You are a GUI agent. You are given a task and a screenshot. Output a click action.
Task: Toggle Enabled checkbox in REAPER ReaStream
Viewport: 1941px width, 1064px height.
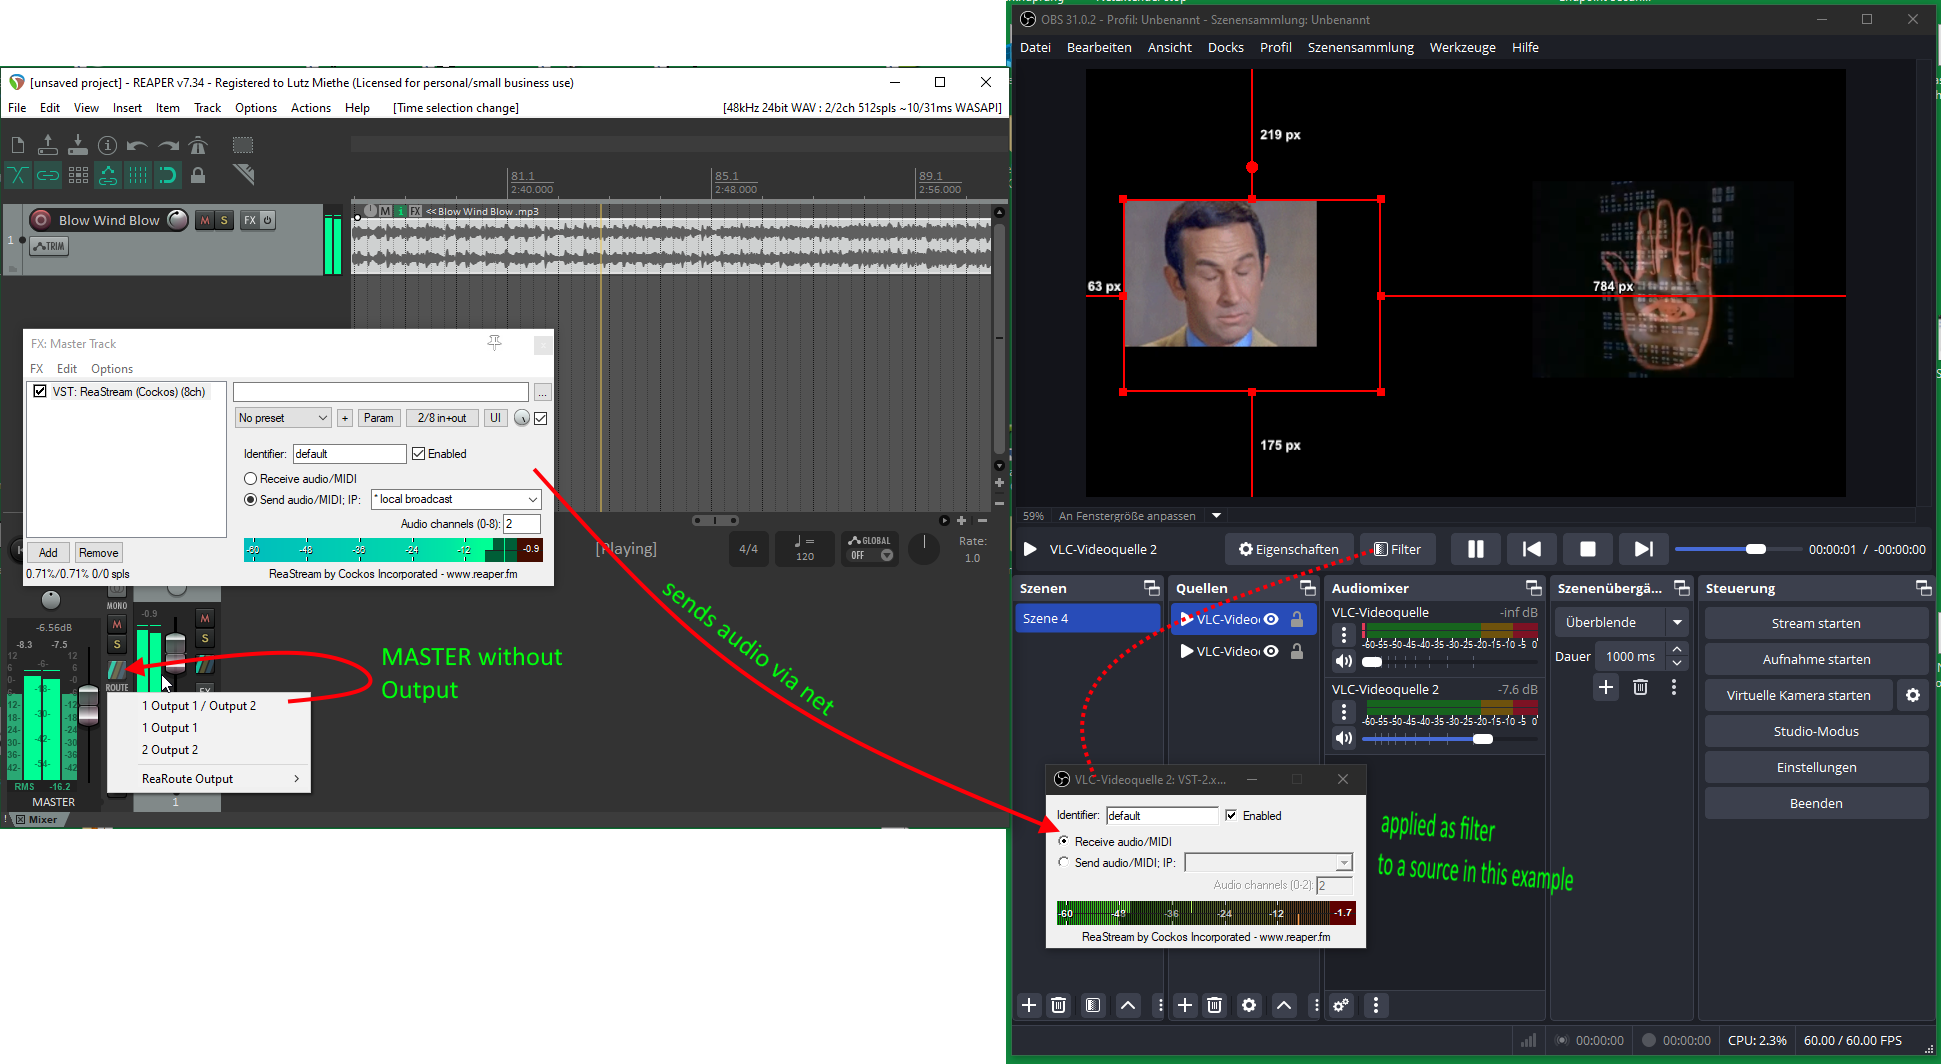click(x=419, y=454)
